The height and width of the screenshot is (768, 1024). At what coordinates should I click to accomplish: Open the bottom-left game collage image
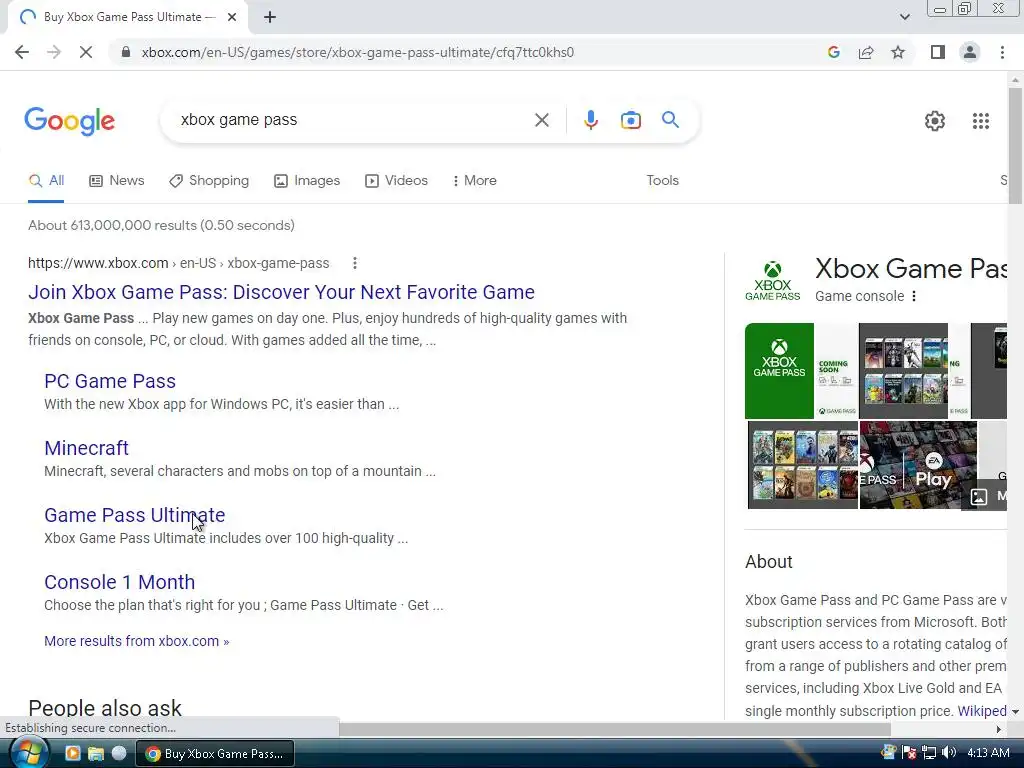coord(803,465)
